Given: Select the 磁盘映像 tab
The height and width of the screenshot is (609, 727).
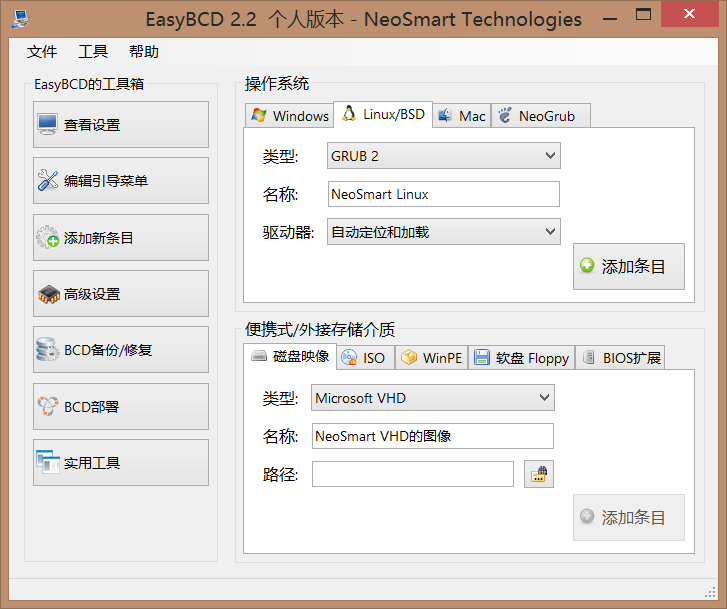Looking at the screenshot, I should (x=290, y=356).
